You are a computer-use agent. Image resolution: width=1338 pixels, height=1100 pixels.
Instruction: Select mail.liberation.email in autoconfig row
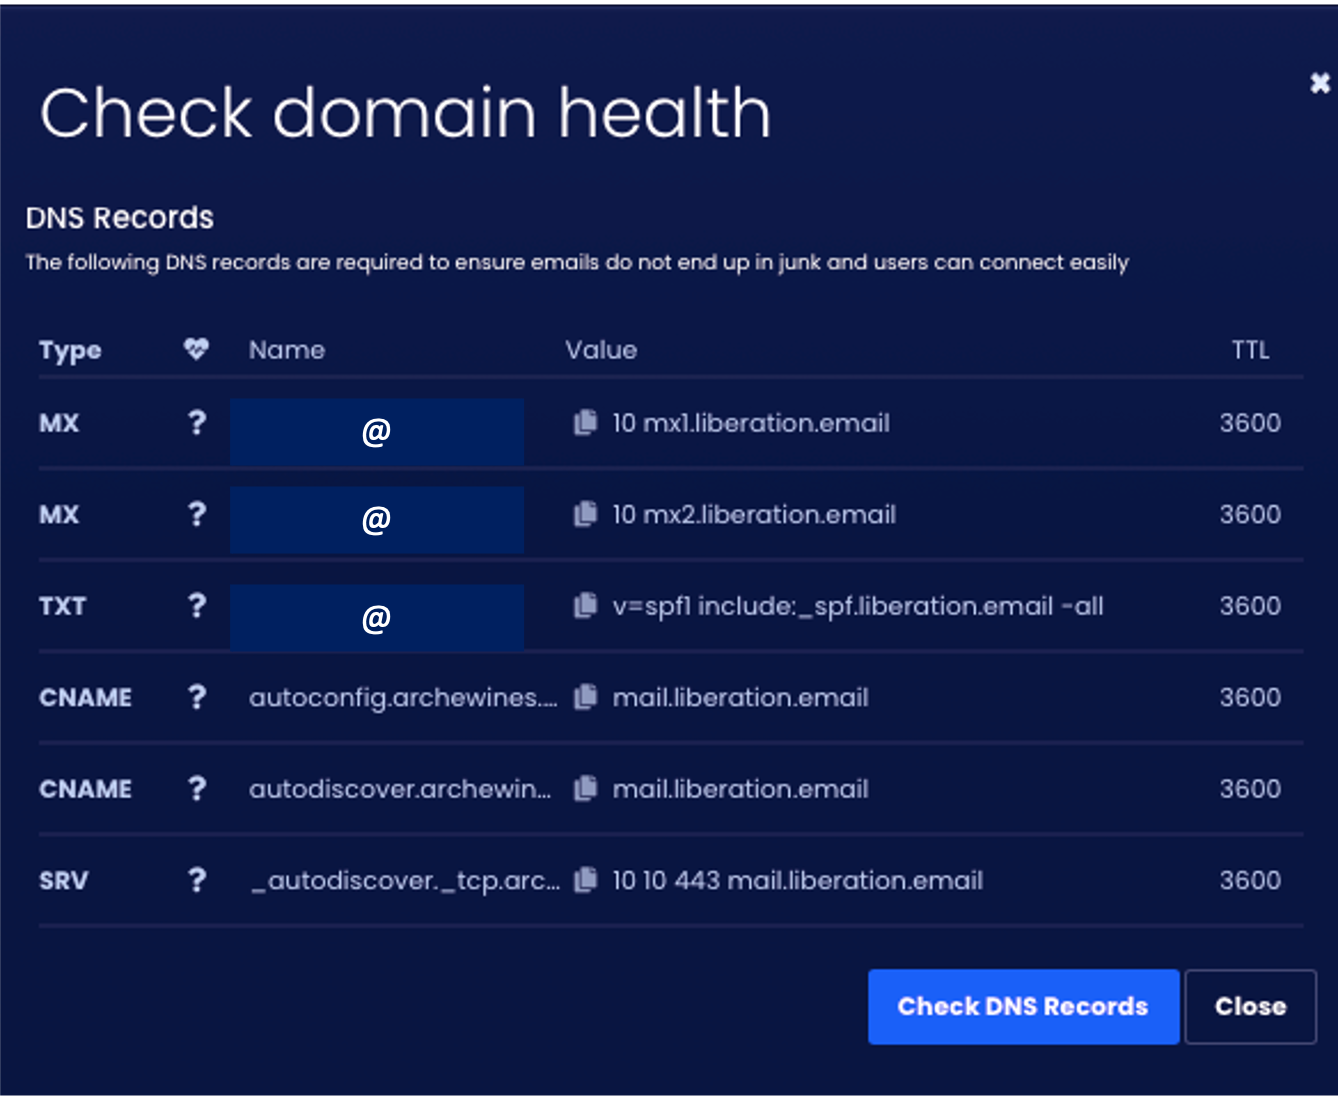[x=740, y=697]
